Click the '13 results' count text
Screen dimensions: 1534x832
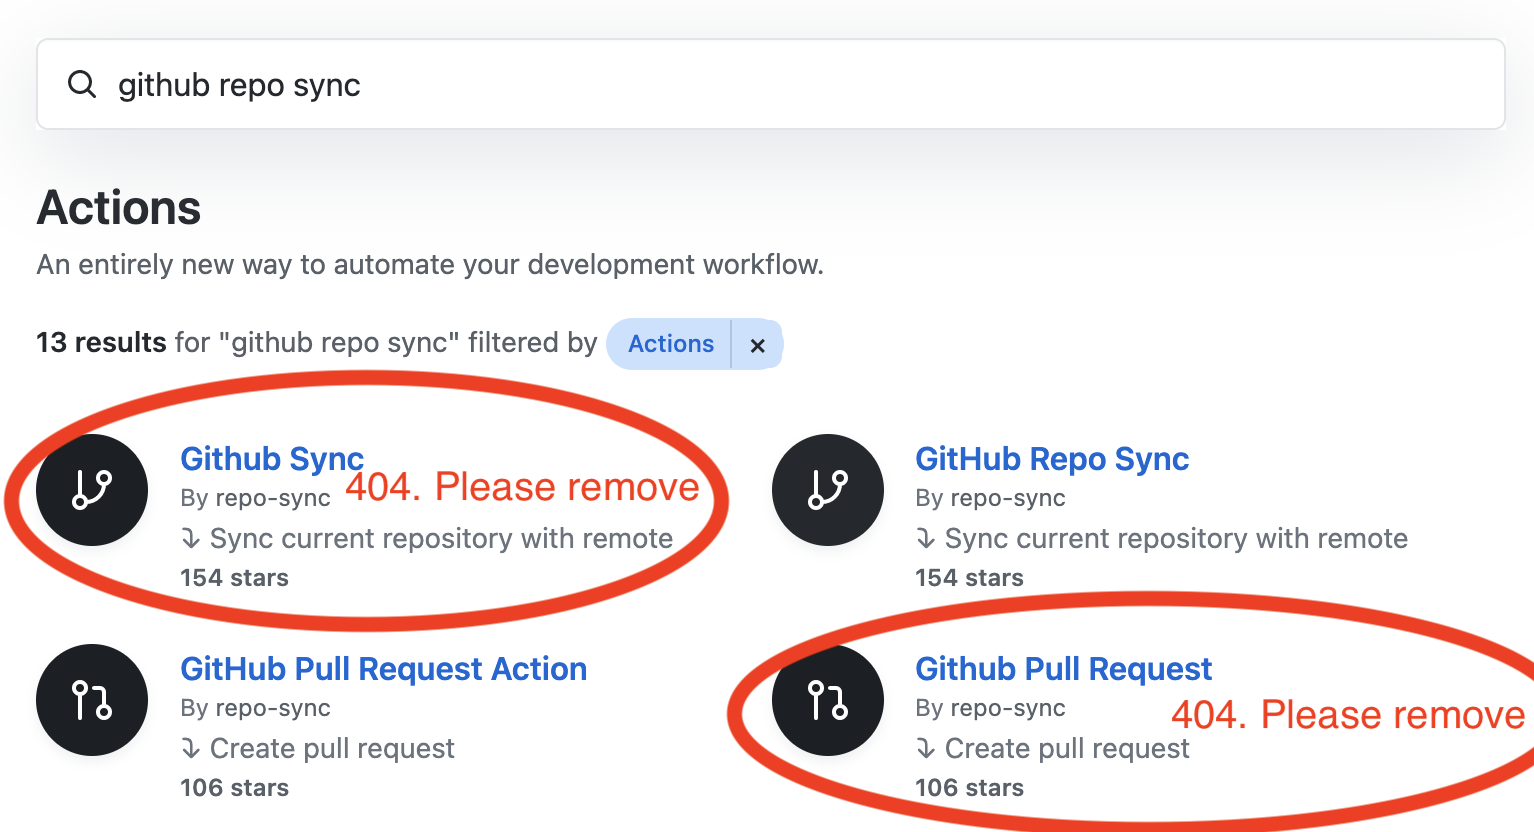click(101, 343)
